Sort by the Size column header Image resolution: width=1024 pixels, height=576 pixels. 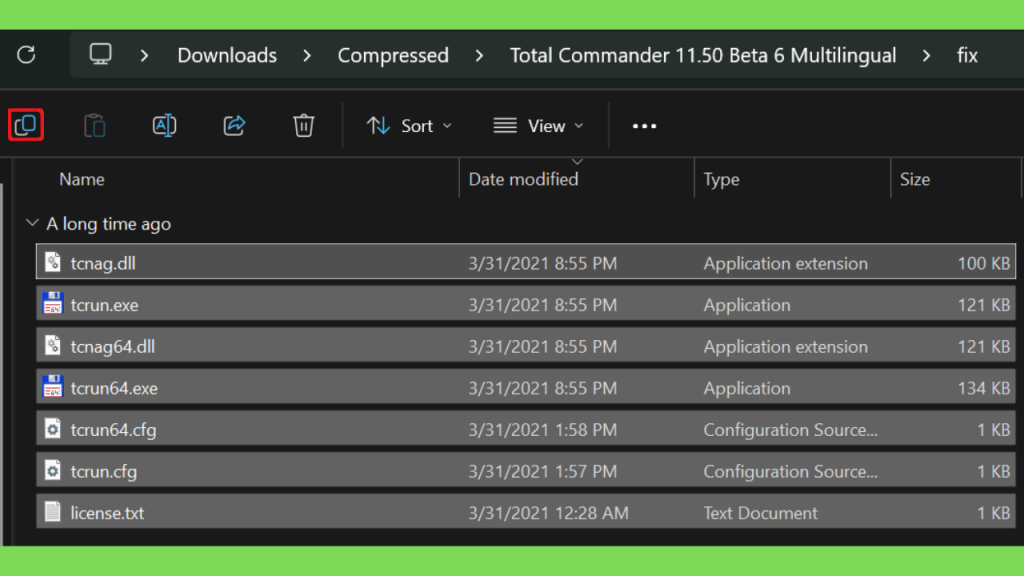pyautogui.click(x=914, y=179)
